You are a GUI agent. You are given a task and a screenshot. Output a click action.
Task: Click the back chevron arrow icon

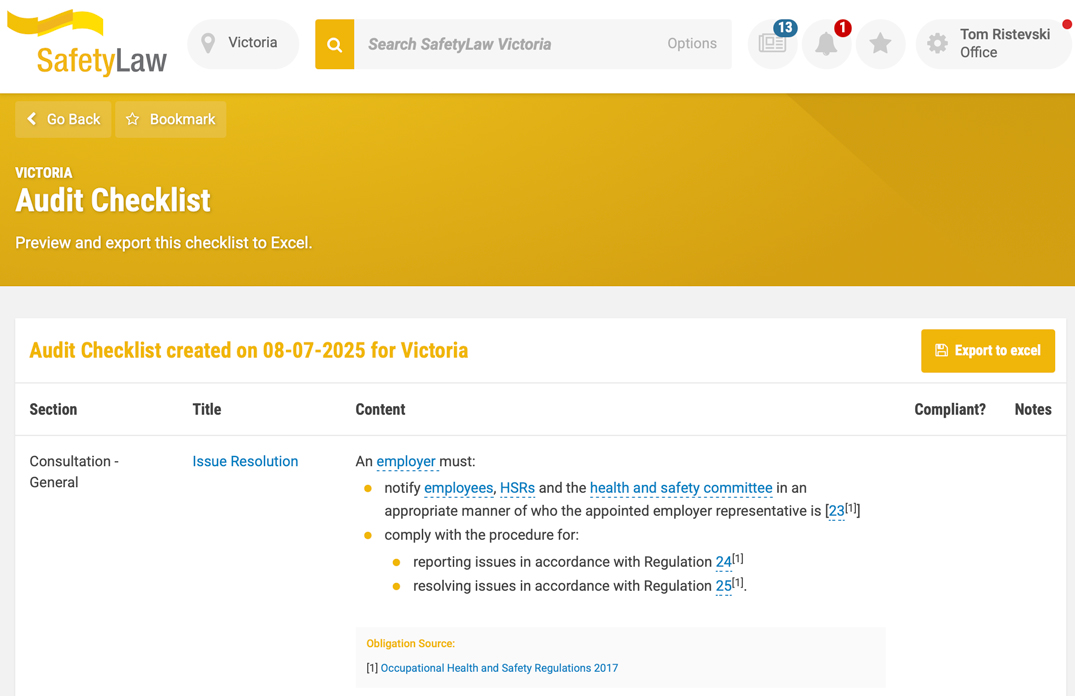coord(32,119)
